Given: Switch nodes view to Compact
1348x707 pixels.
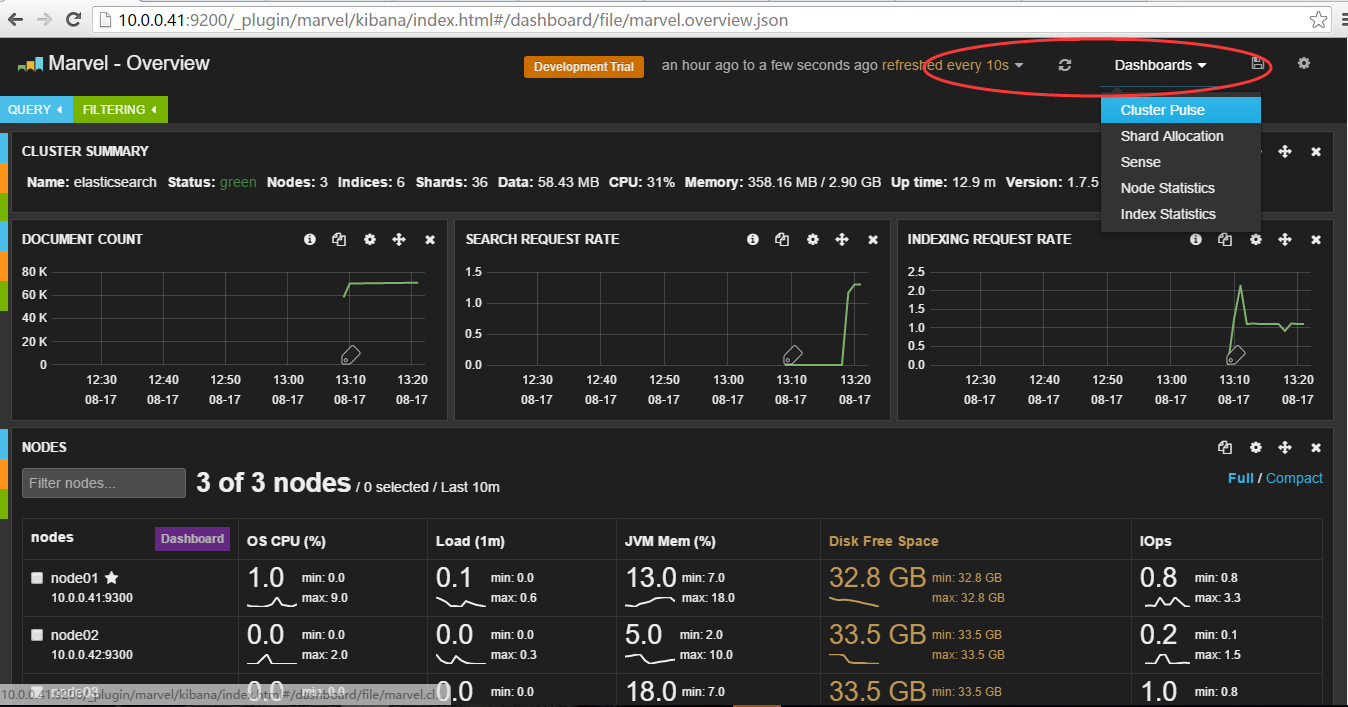Looking at the screenshot, I should pyautogui.click(x=1294, y=478).
